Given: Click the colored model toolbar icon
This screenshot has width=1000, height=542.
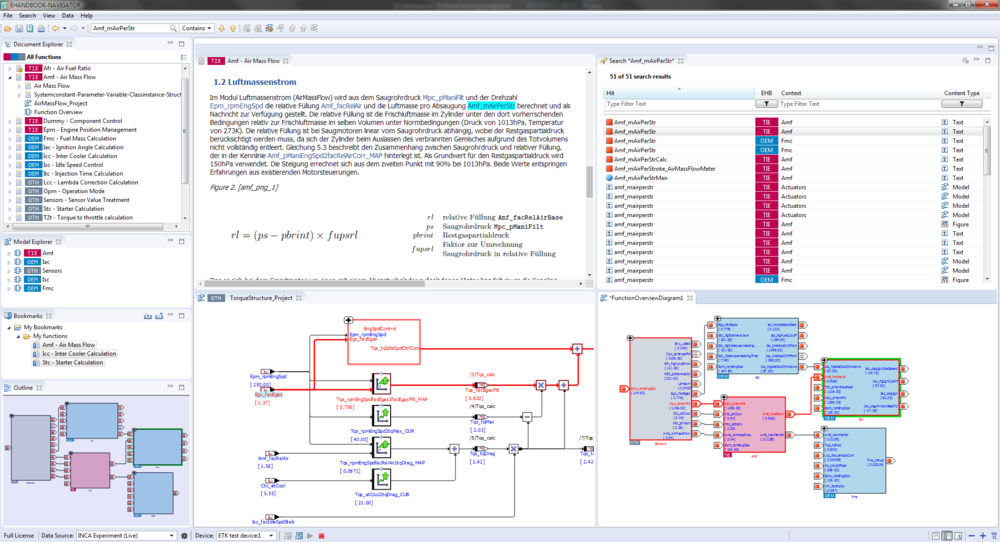Looking at the screenshot, I should point(269,28).
